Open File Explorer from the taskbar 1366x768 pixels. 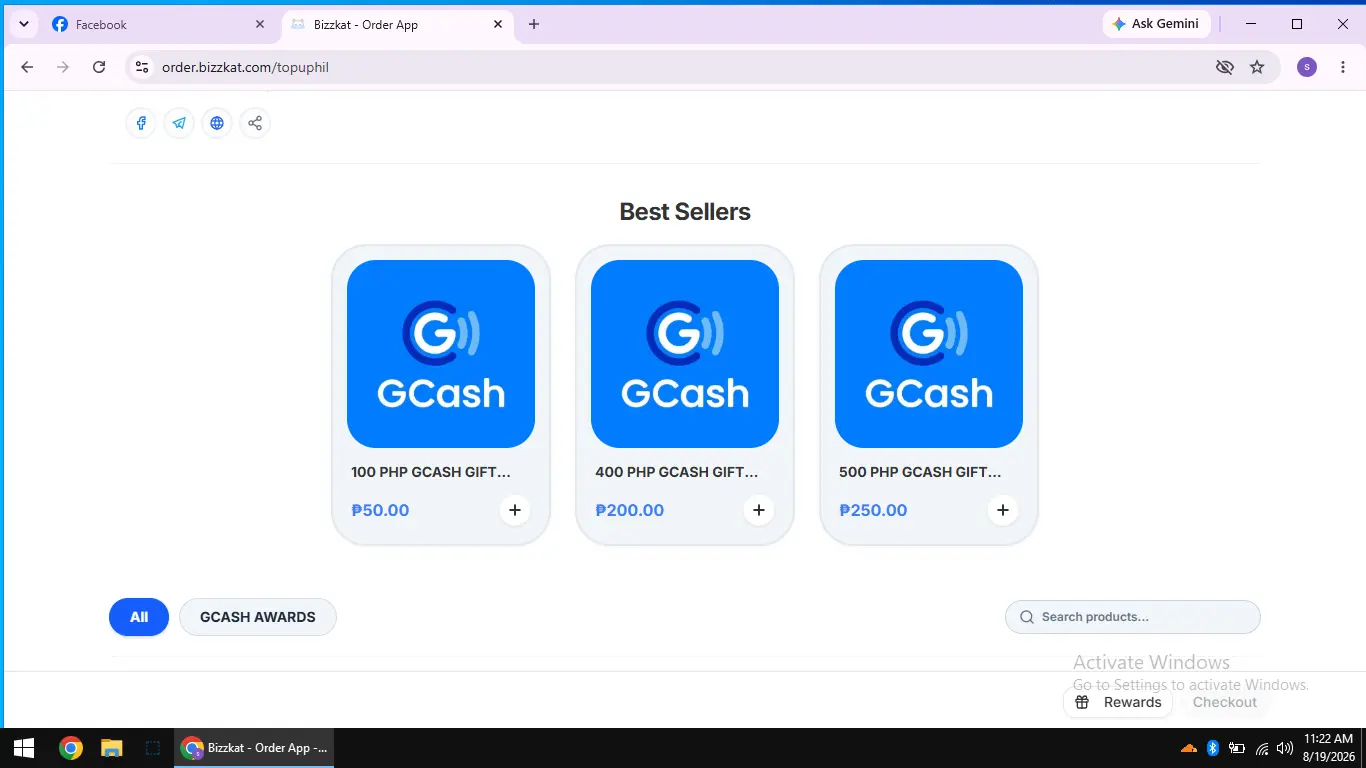(x=111, y=748)
